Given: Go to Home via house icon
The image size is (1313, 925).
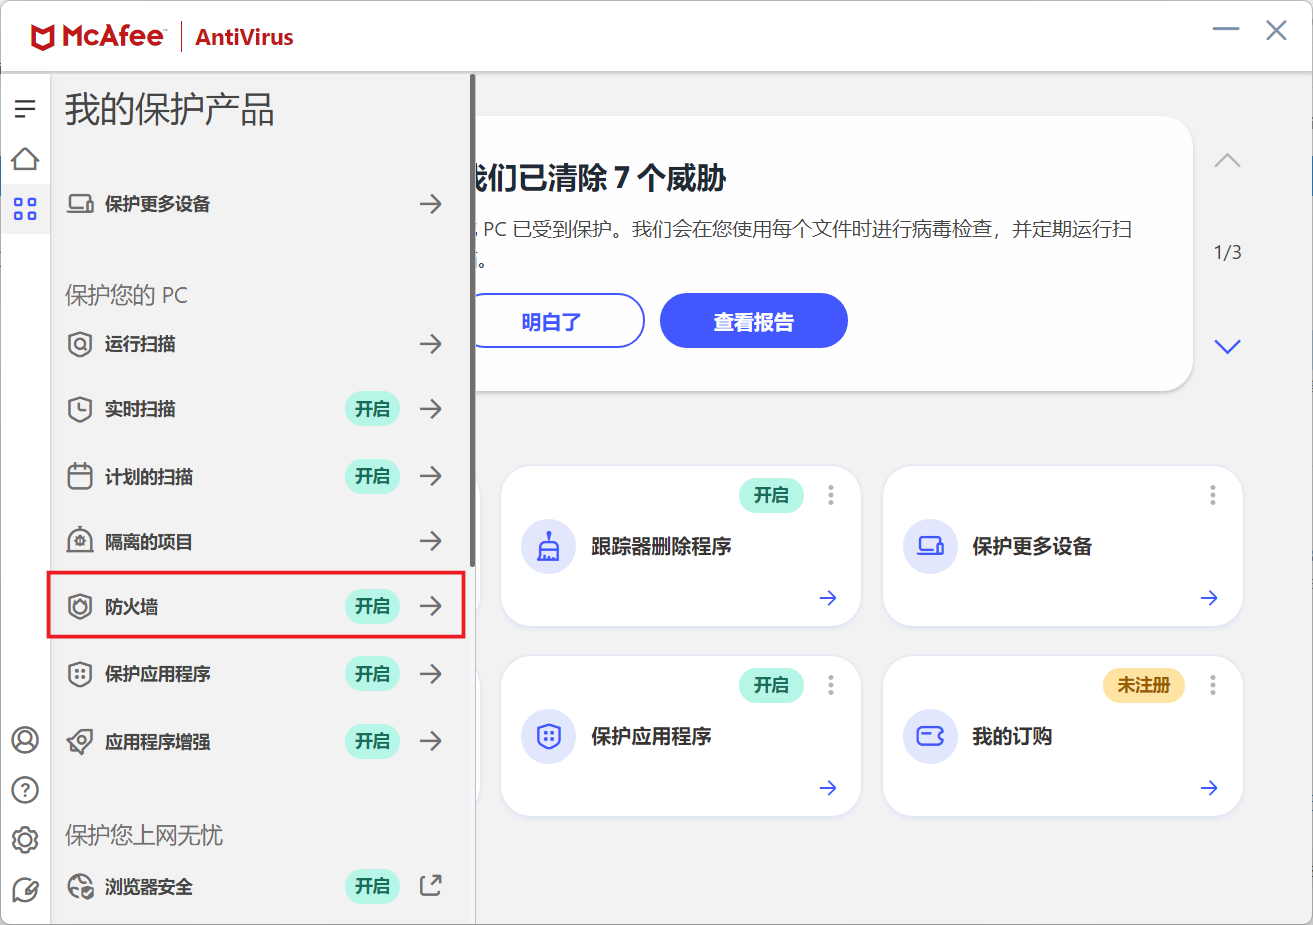Looking at the screenshot, I should click(x=25, y=159).
